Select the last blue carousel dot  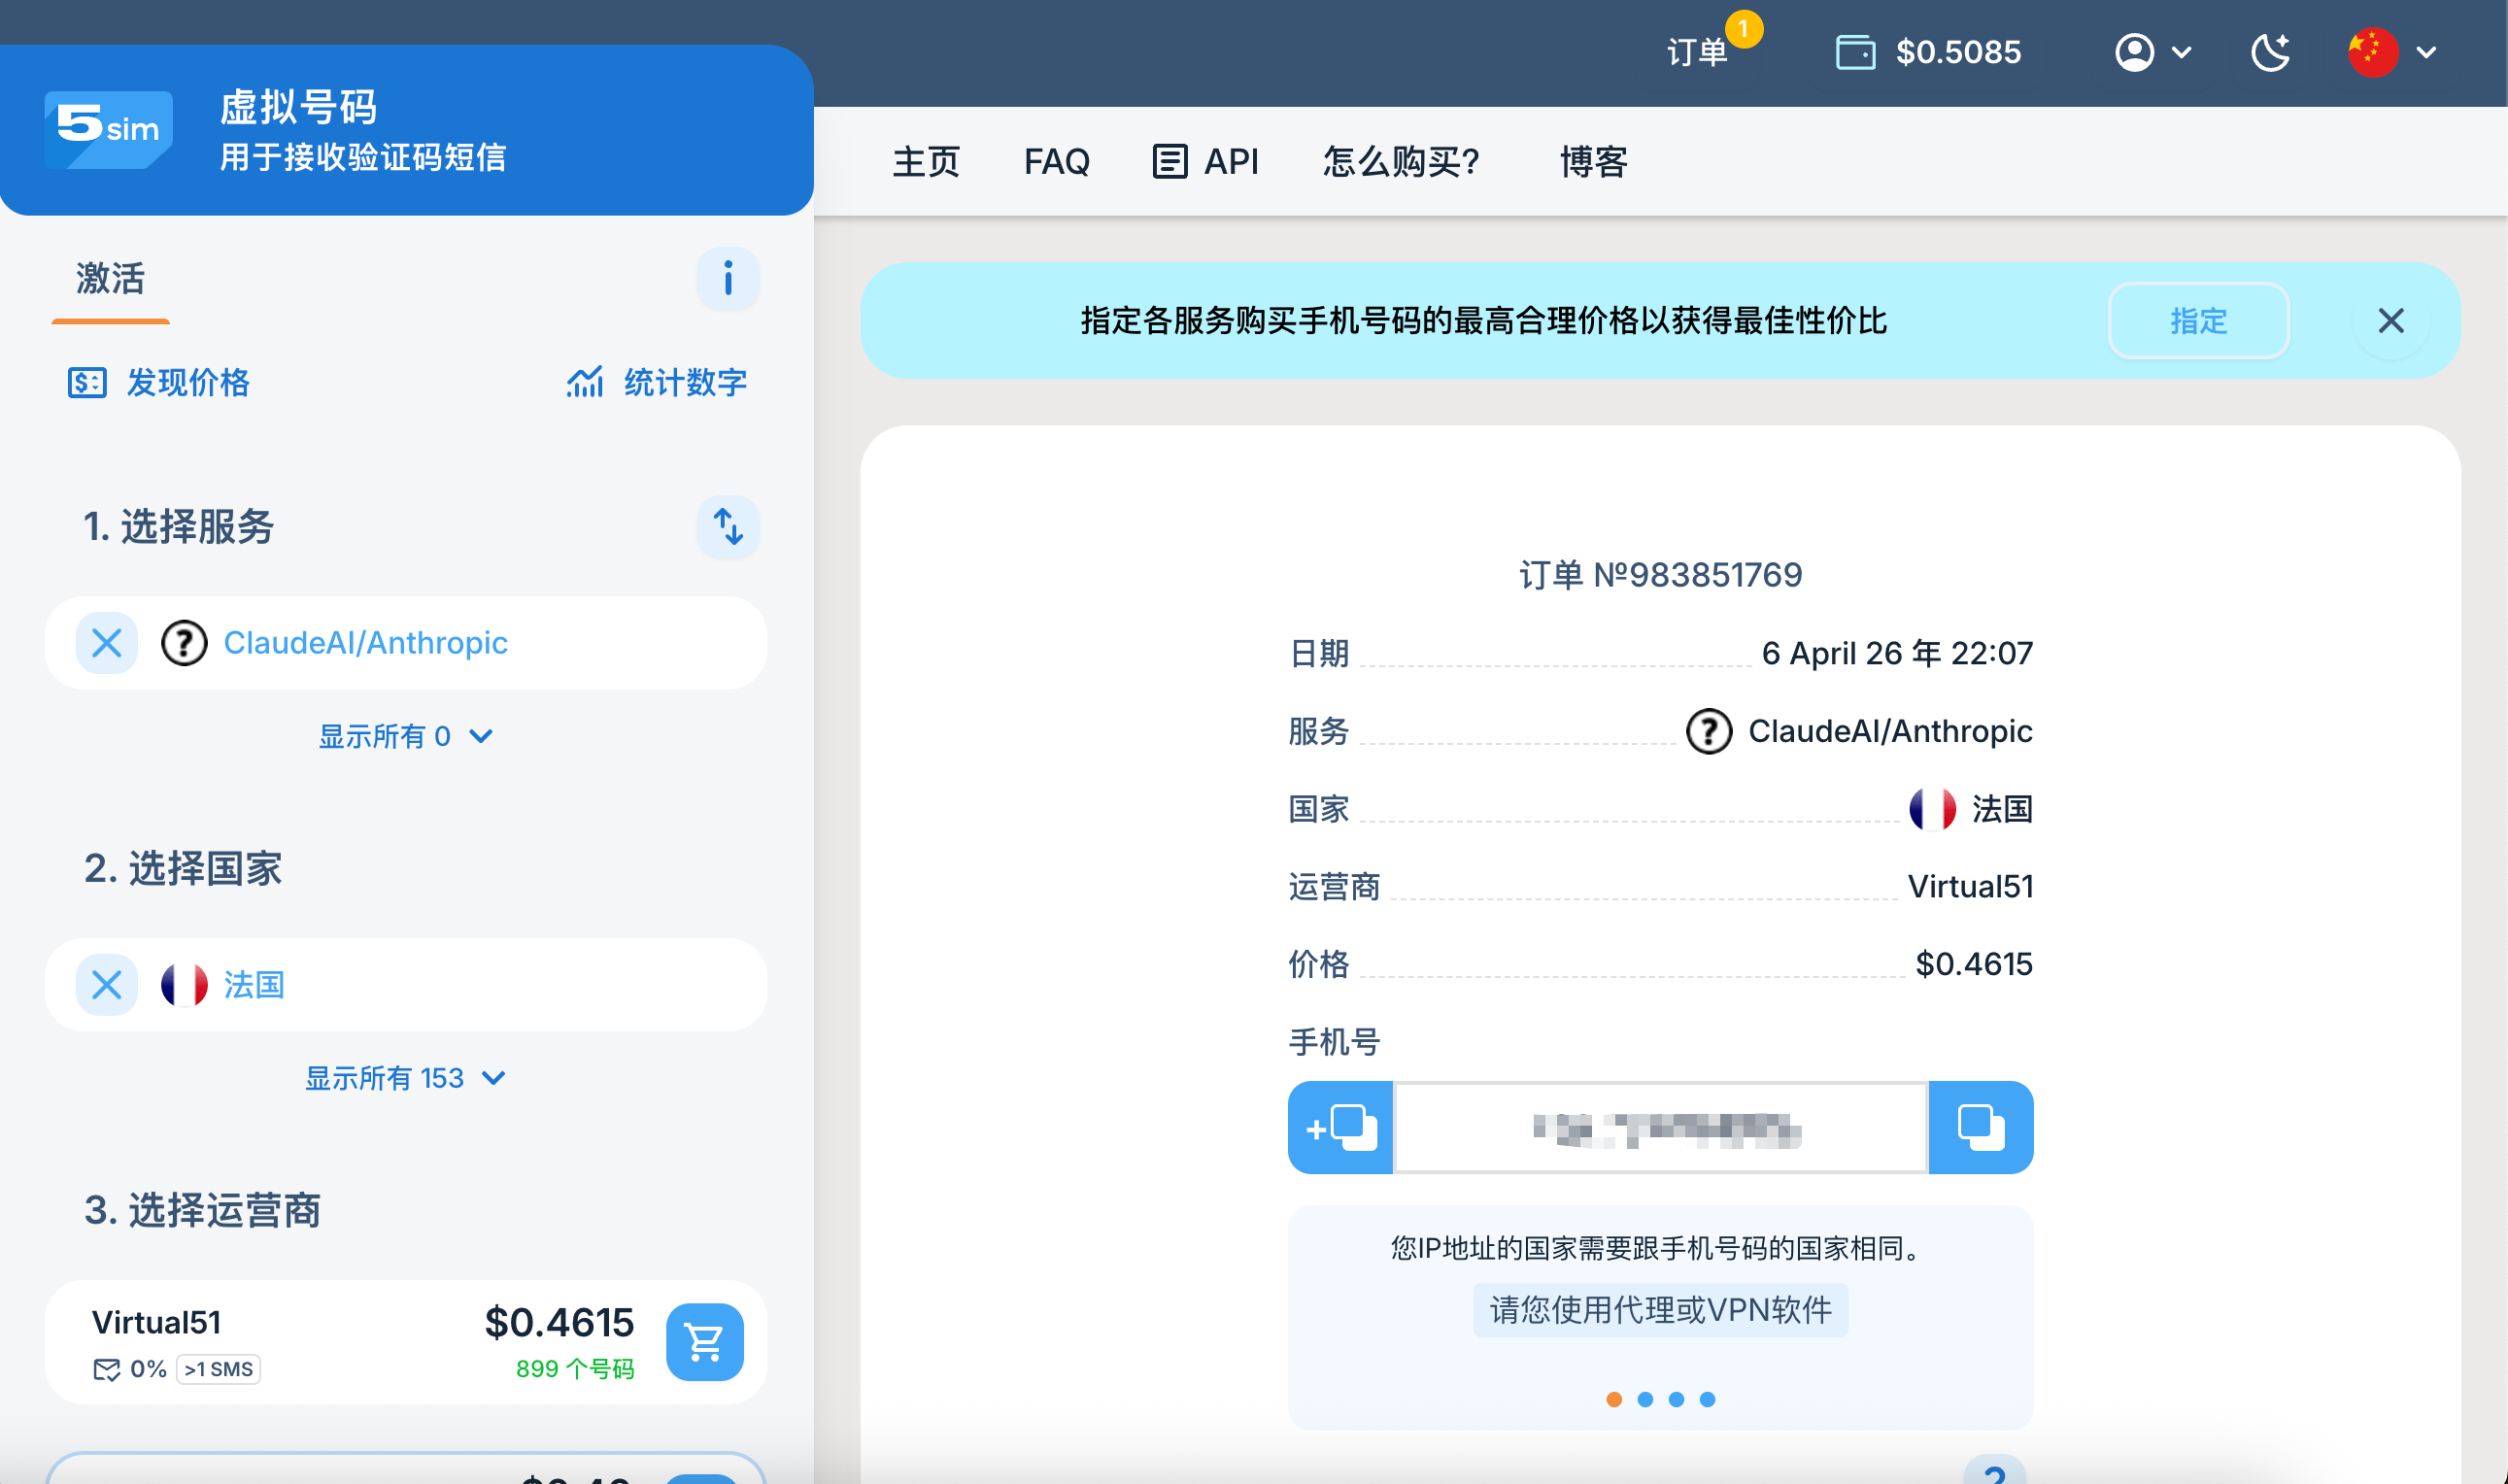1707,1399
